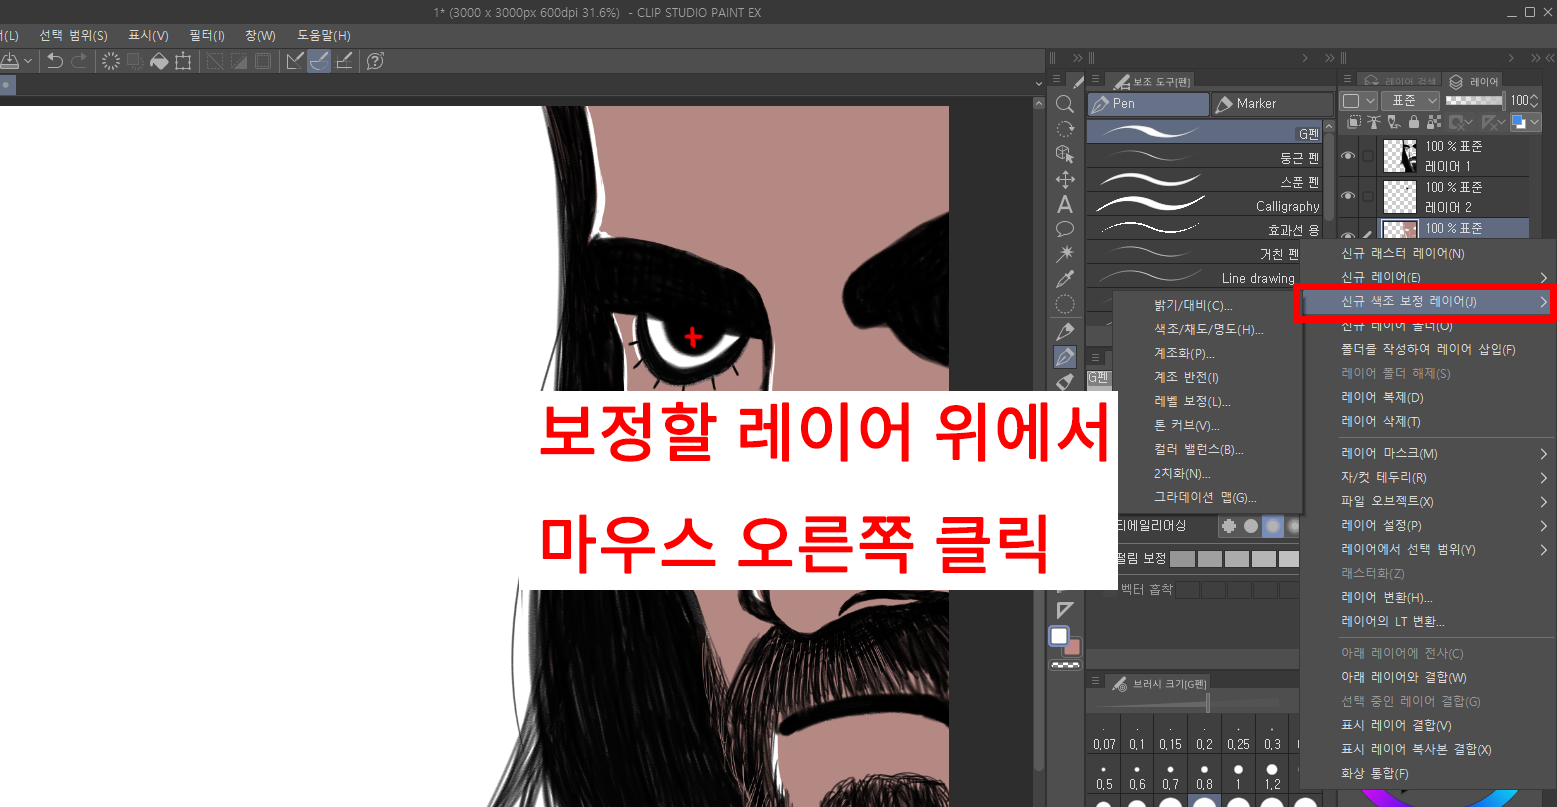
Task: Select the Text tool
Action: pyautogui.click(x=1065, y=204)
